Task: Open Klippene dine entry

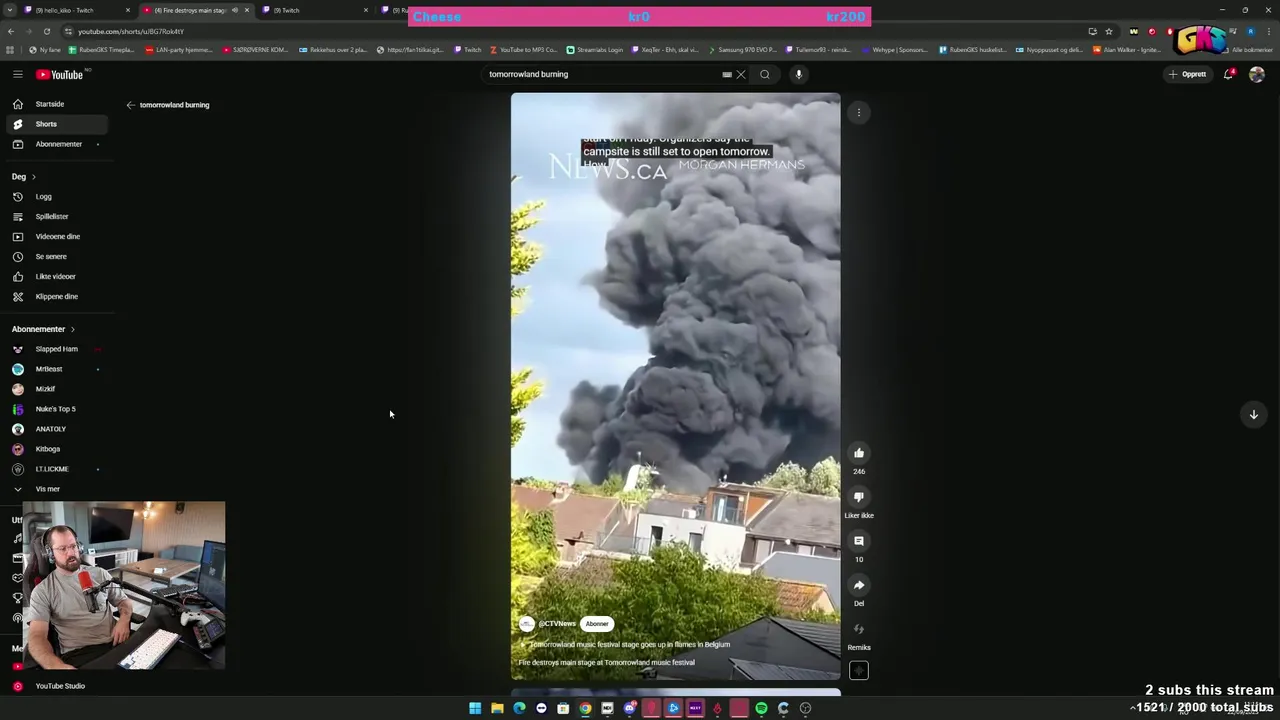Action: pos(56,297)
